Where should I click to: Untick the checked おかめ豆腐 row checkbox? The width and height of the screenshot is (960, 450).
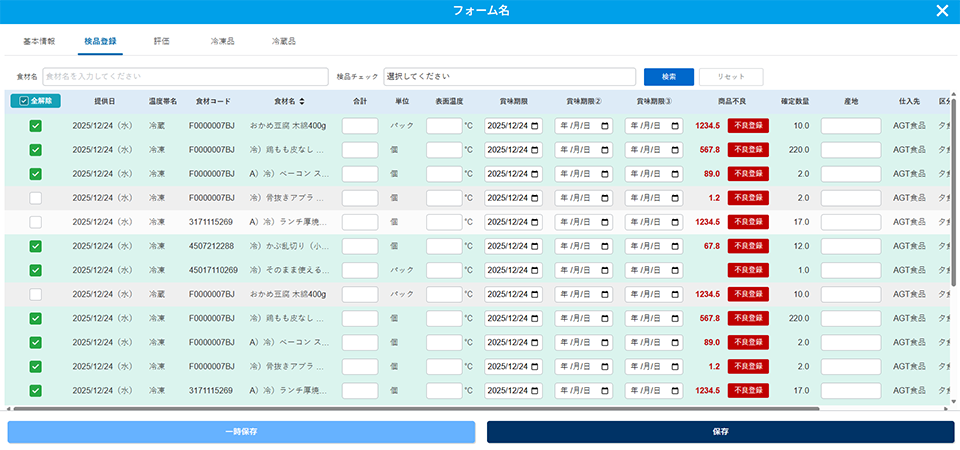point(36,126)
